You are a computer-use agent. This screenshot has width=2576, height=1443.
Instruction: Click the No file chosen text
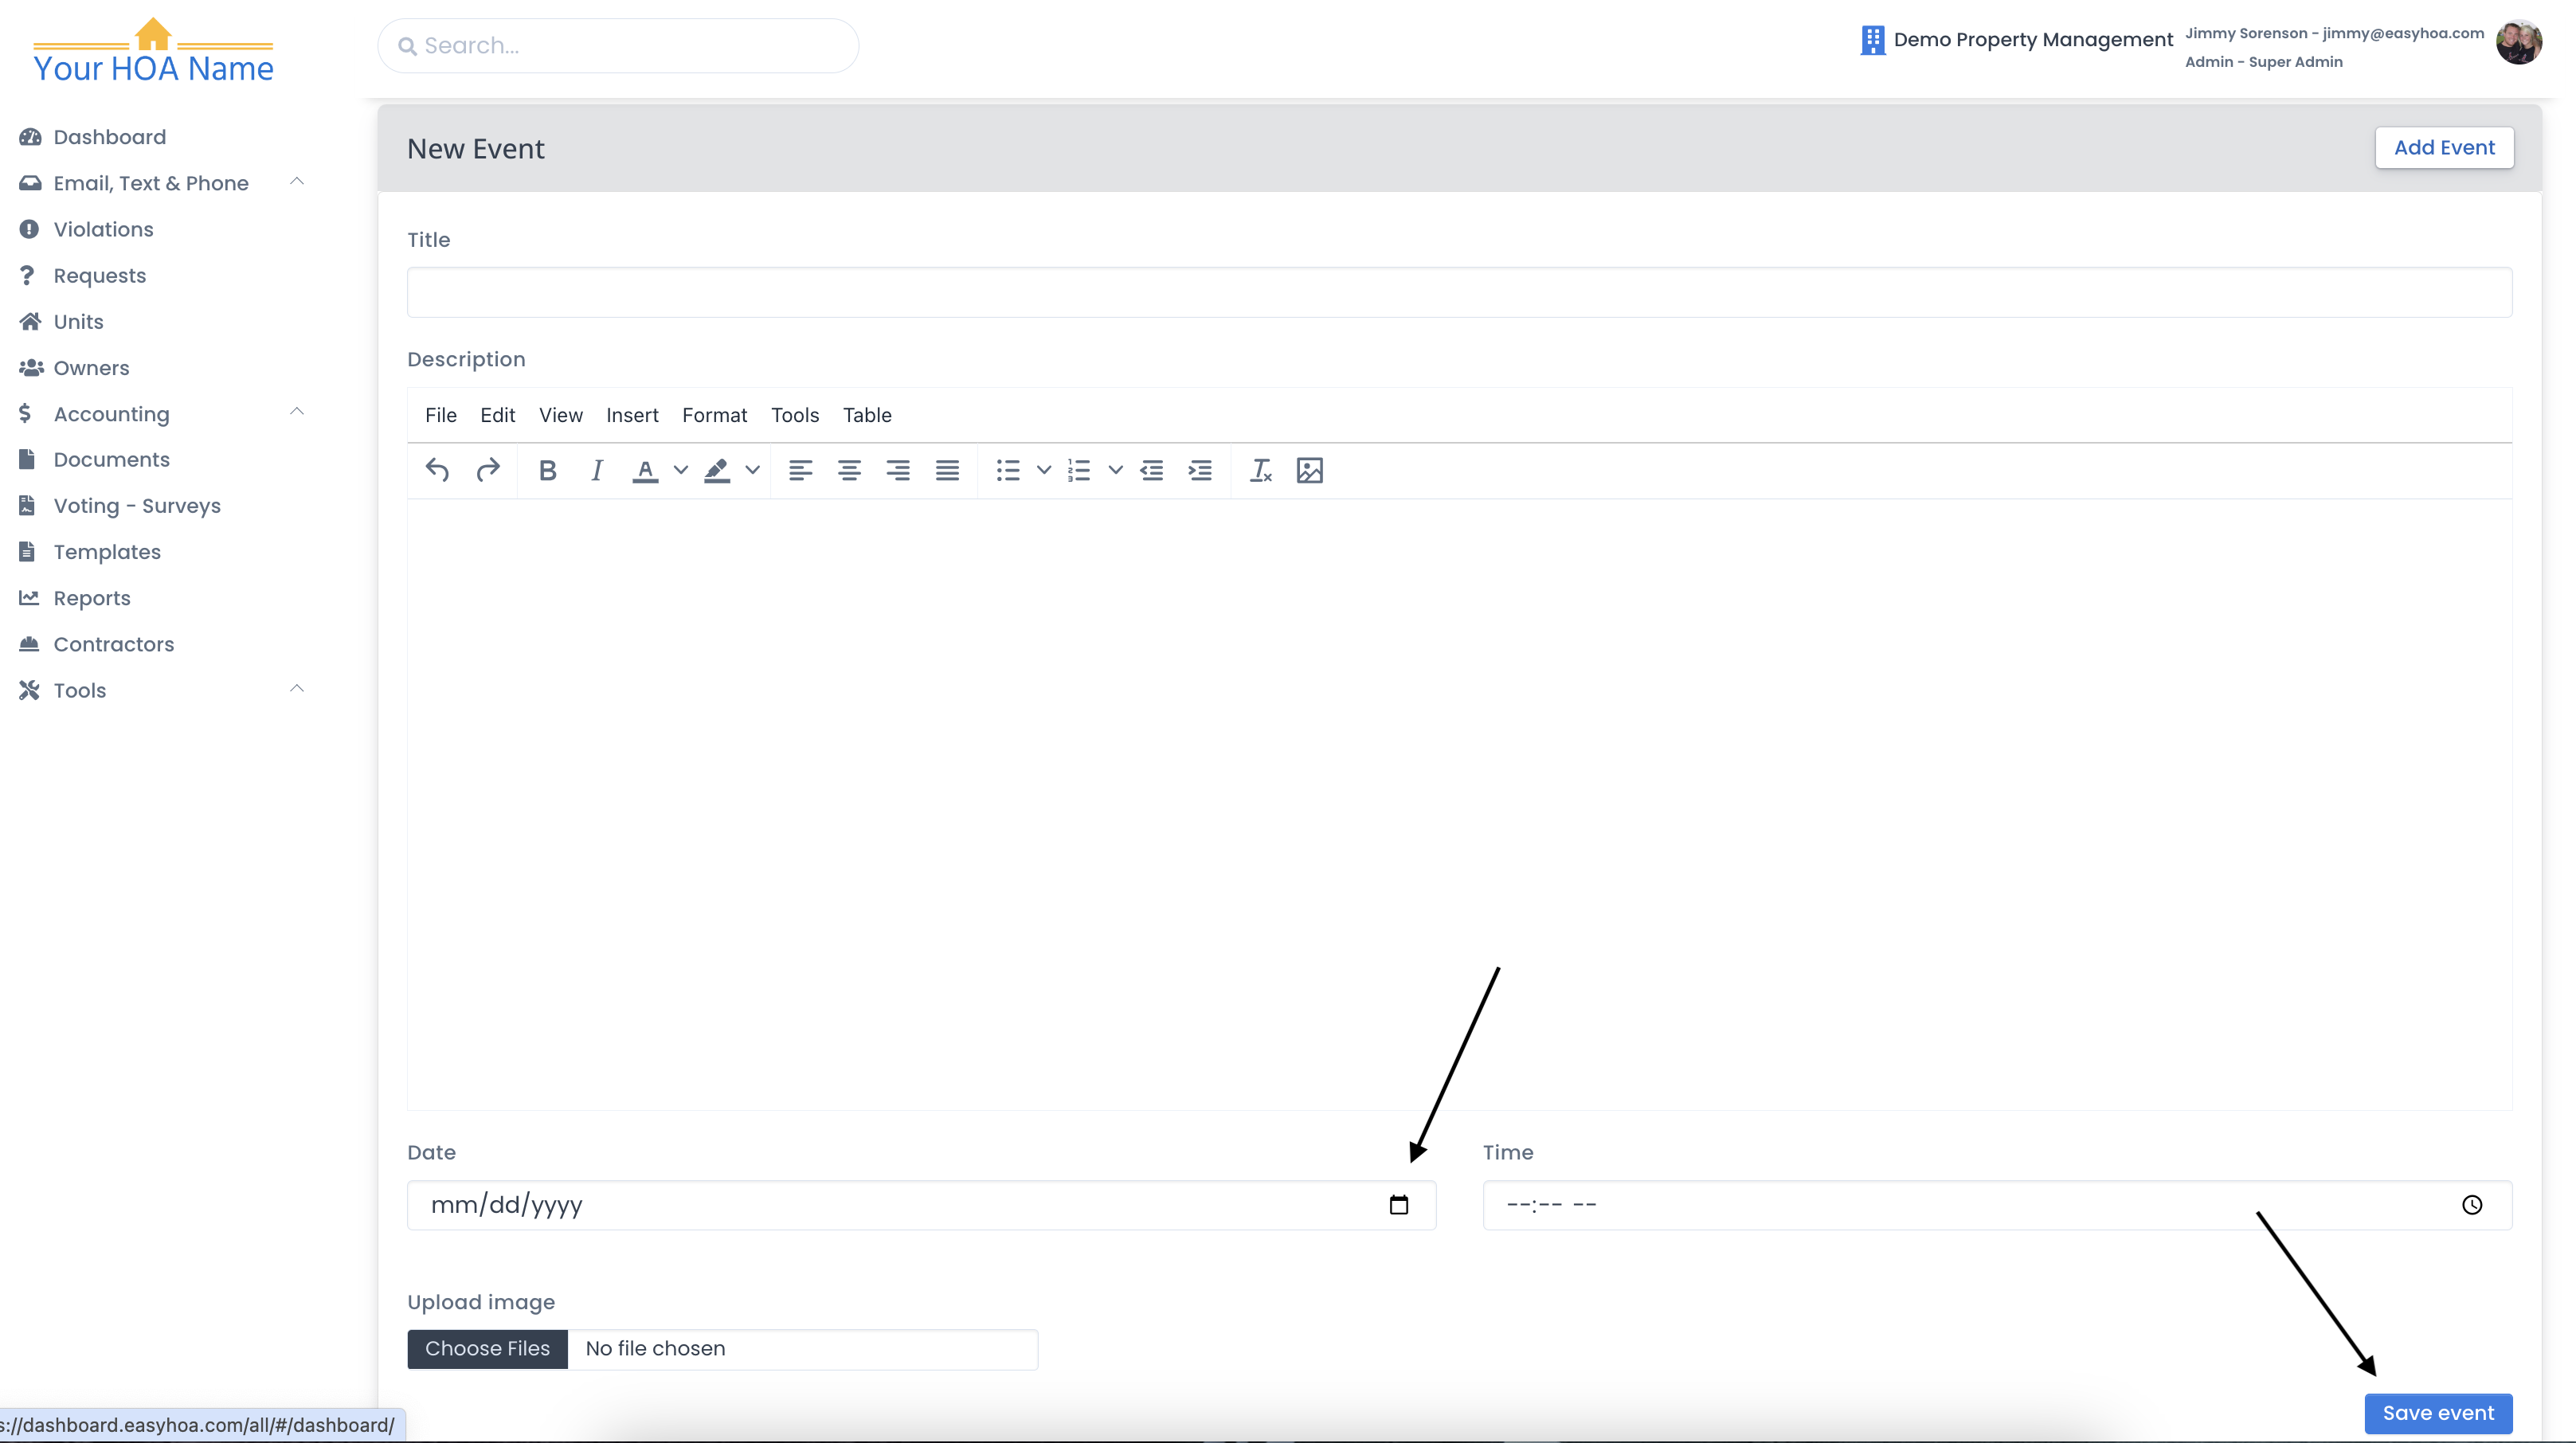point(655,1349)
